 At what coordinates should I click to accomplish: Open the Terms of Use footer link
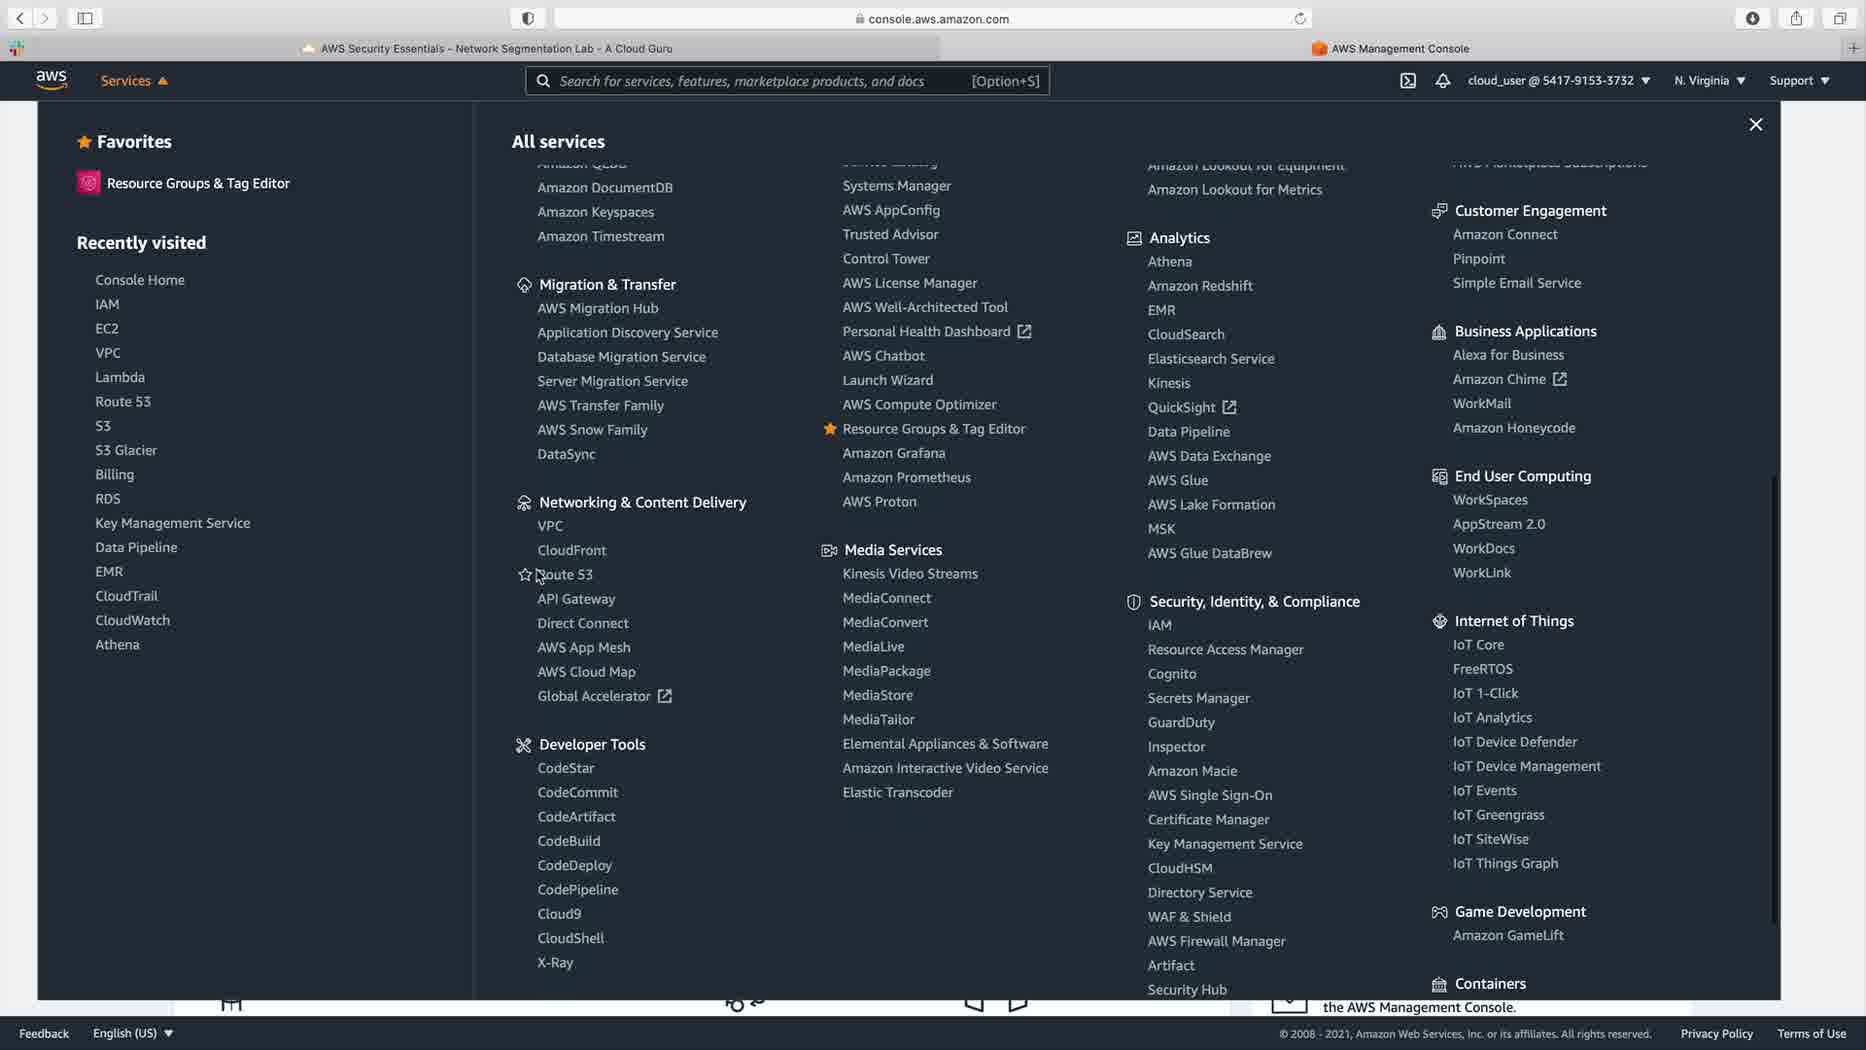pyautogui.click(x=1811, y=1033)
